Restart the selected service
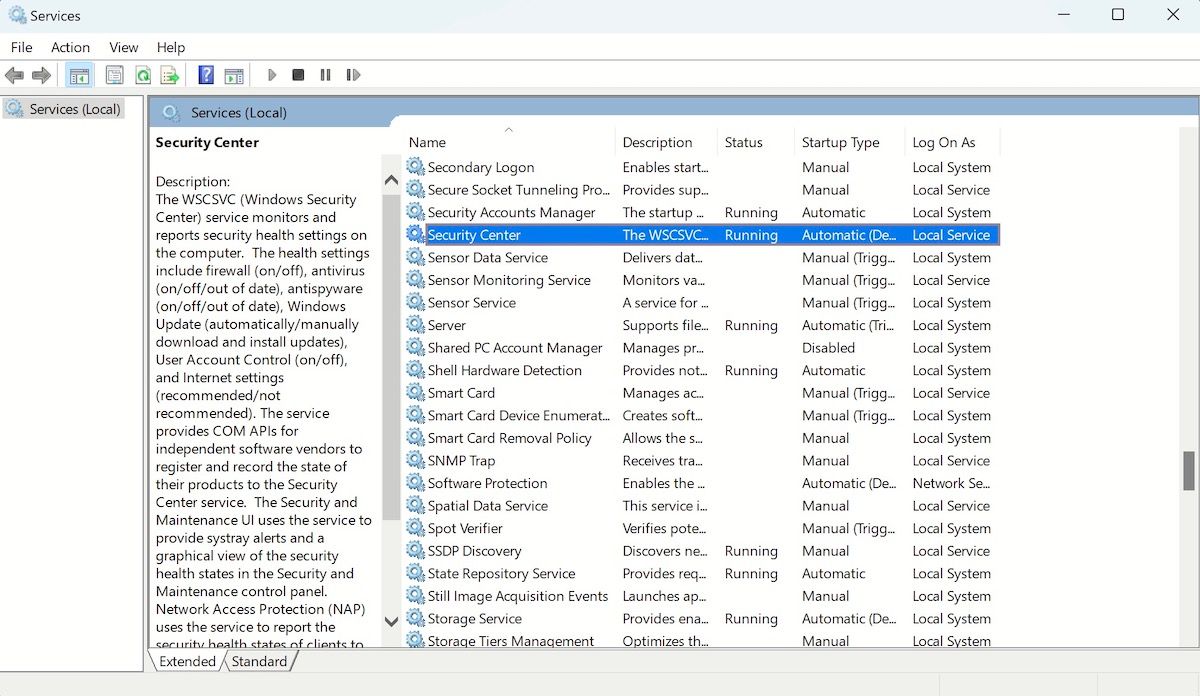Screen dimensions: 1200x696 pyautogui.click(x=353, y=74)
